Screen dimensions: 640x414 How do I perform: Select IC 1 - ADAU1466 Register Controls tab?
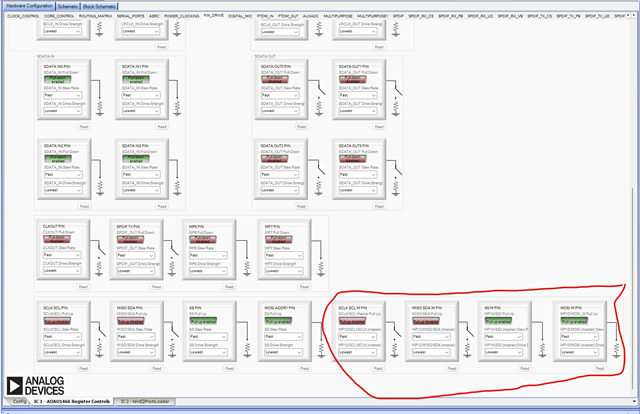[71, 402]
